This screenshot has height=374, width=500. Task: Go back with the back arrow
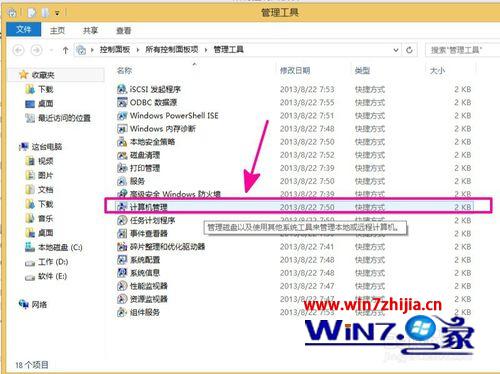[19, 50]
